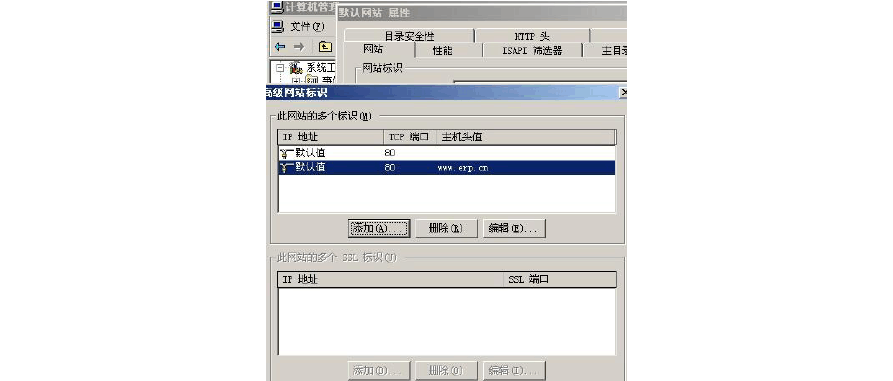This screenshot has width=893, height=381.
Task: Switch to the 网站 tab
Action: point(373,50)
